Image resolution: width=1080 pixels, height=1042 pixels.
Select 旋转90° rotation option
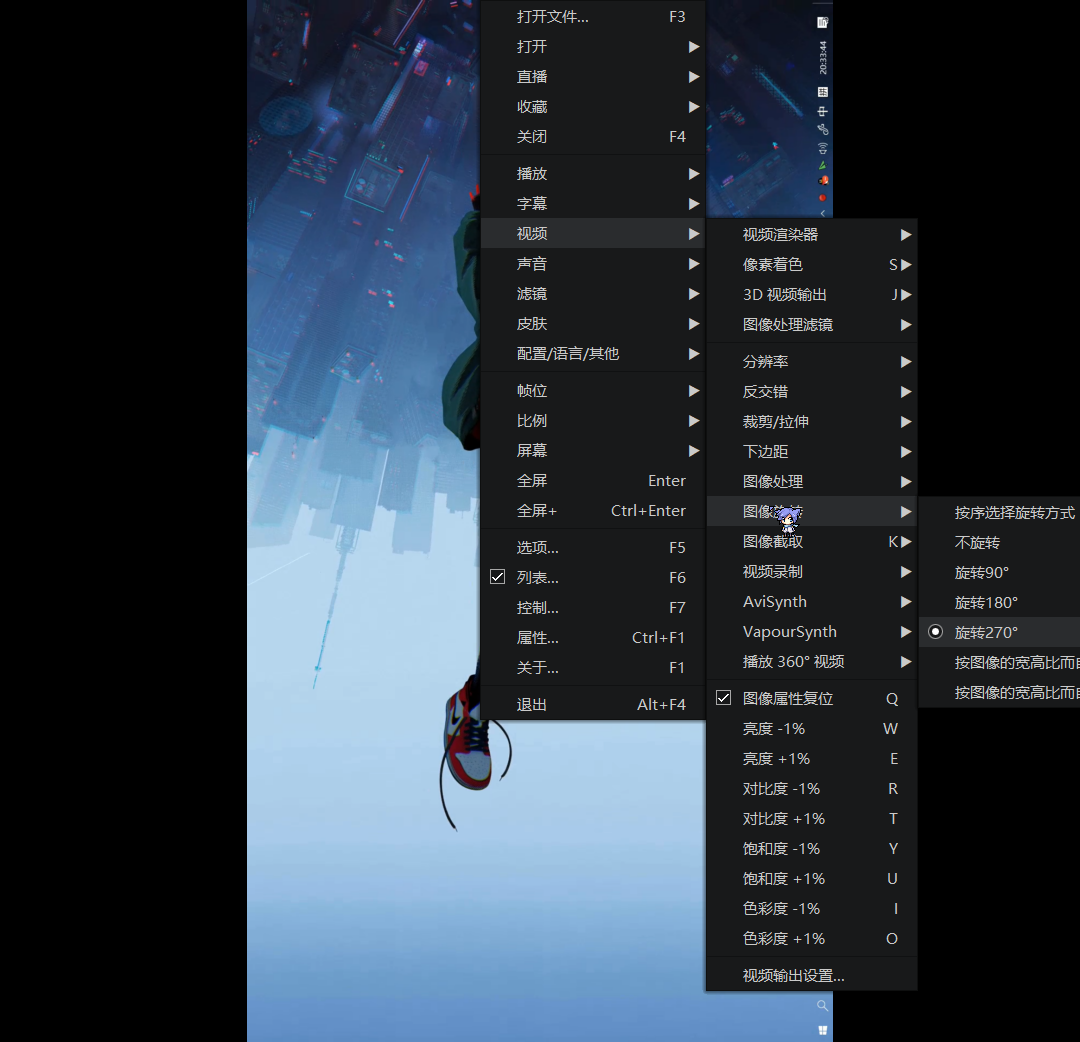pos(999,573)
